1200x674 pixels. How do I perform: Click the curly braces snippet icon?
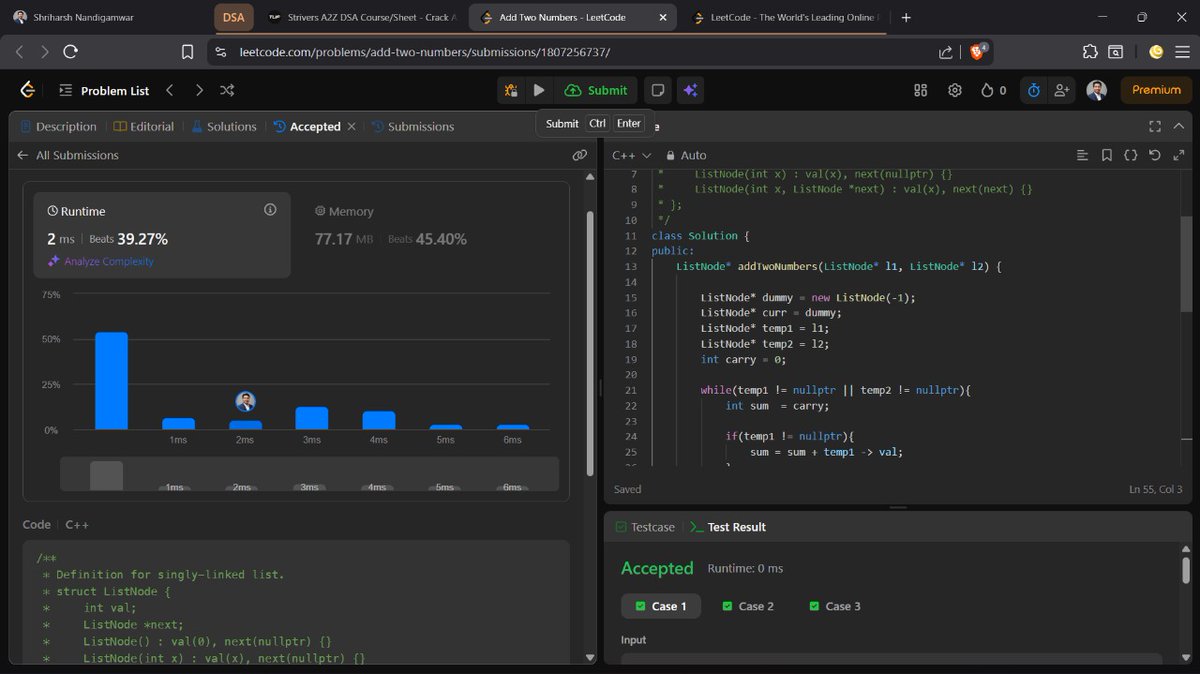[1130, 155]
